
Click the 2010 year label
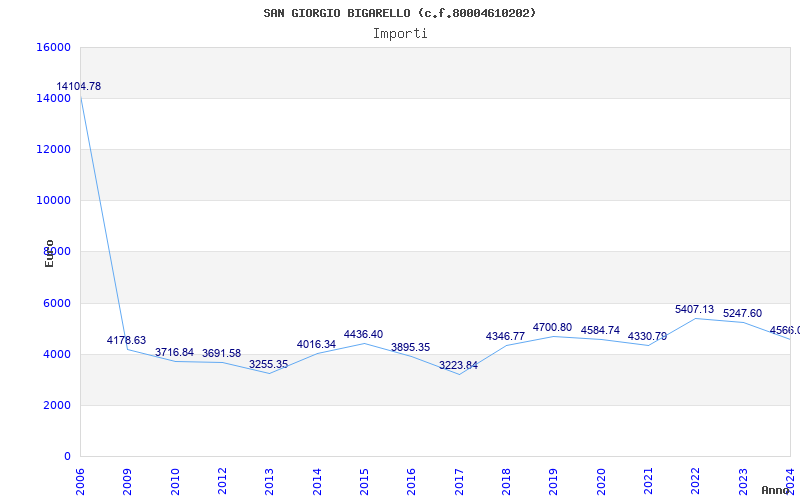coord(175,481)
